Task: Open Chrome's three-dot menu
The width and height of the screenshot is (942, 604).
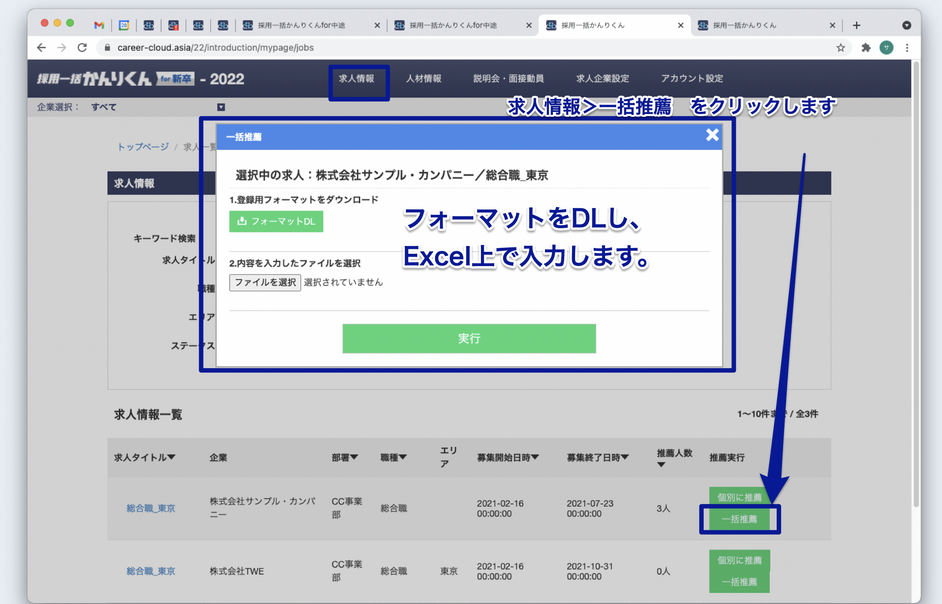Action: pos(905,47)
